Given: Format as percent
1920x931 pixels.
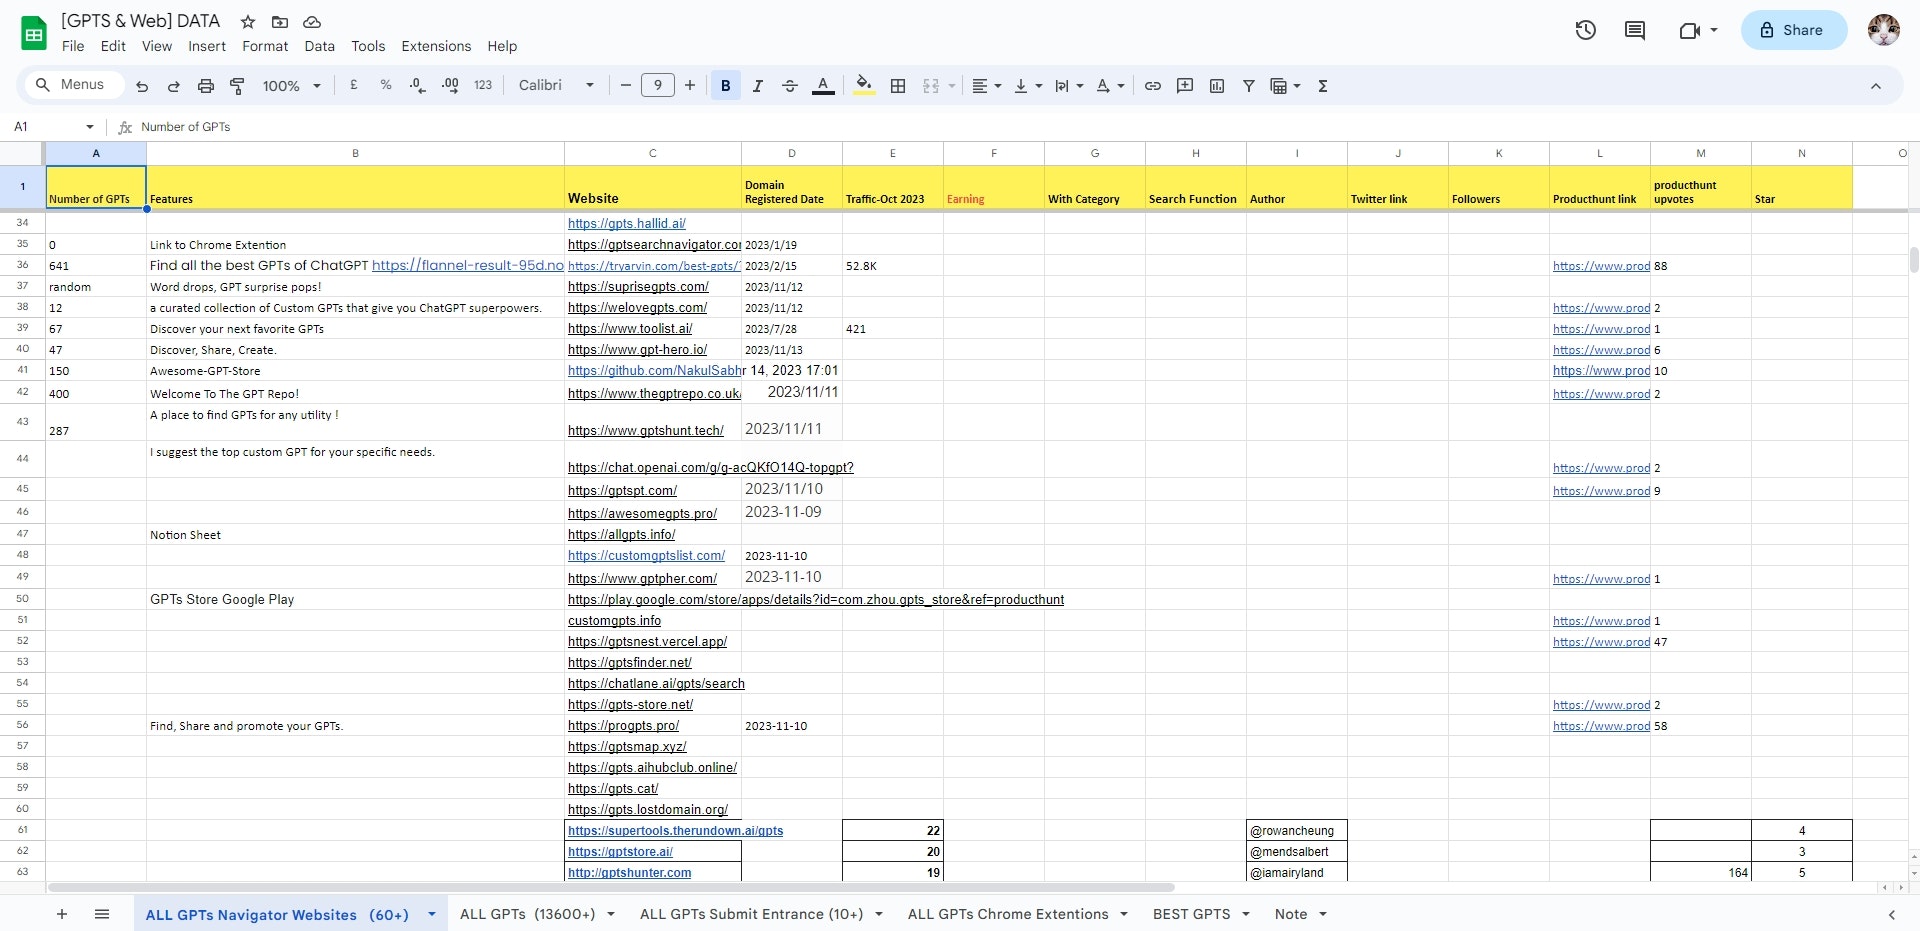Looking at the screenshot, I should tap(385, 86).
